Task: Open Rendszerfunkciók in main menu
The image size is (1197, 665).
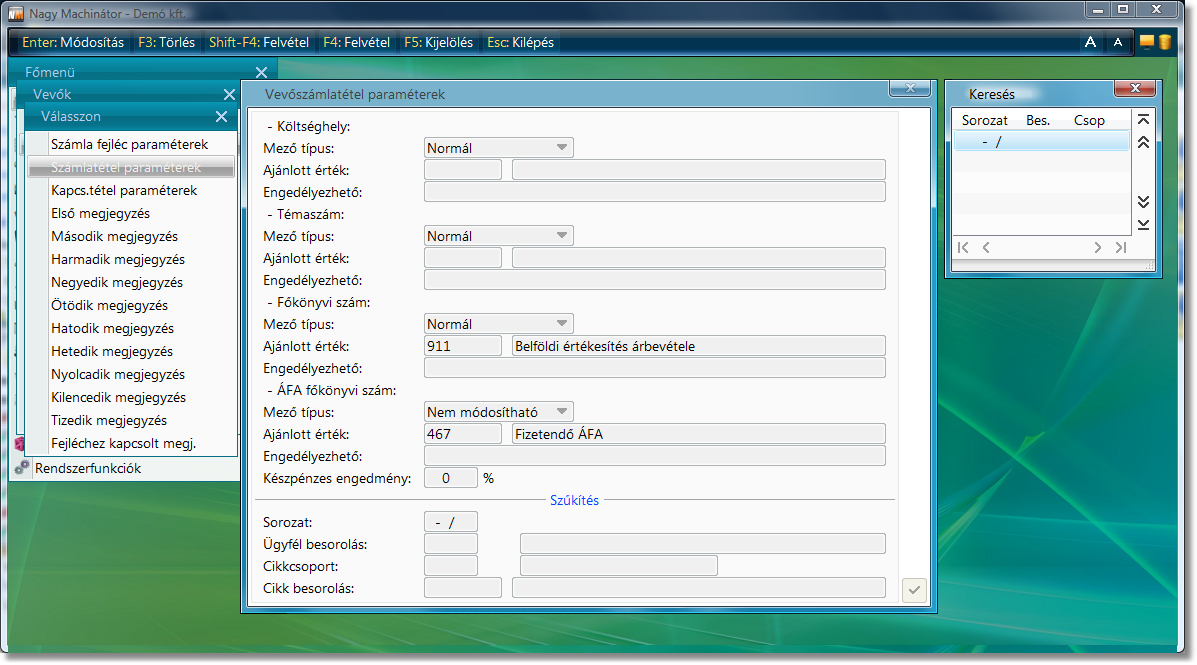Action: point(88,468)
